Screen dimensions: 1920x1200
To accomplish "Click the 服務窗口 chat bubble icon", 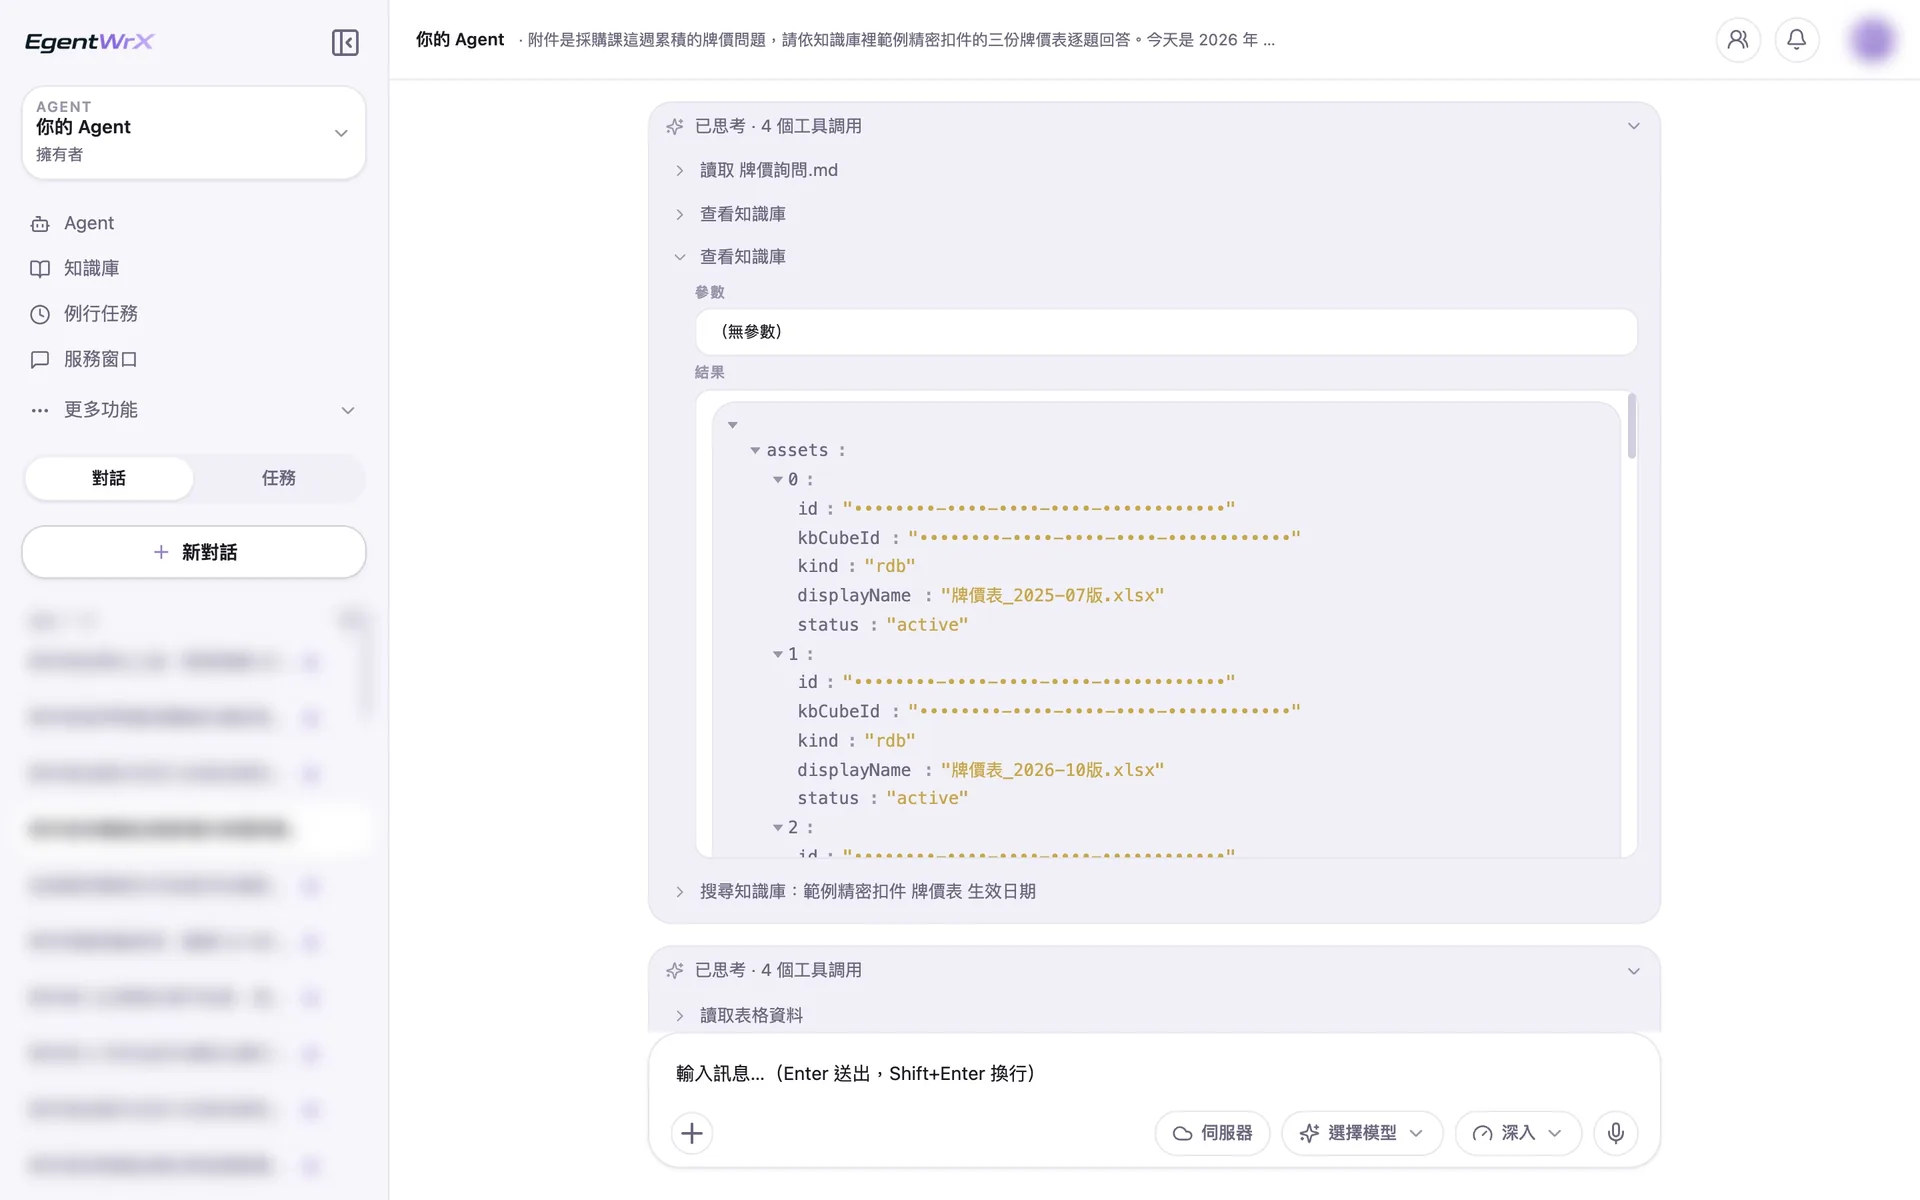I will coord(40,359).
